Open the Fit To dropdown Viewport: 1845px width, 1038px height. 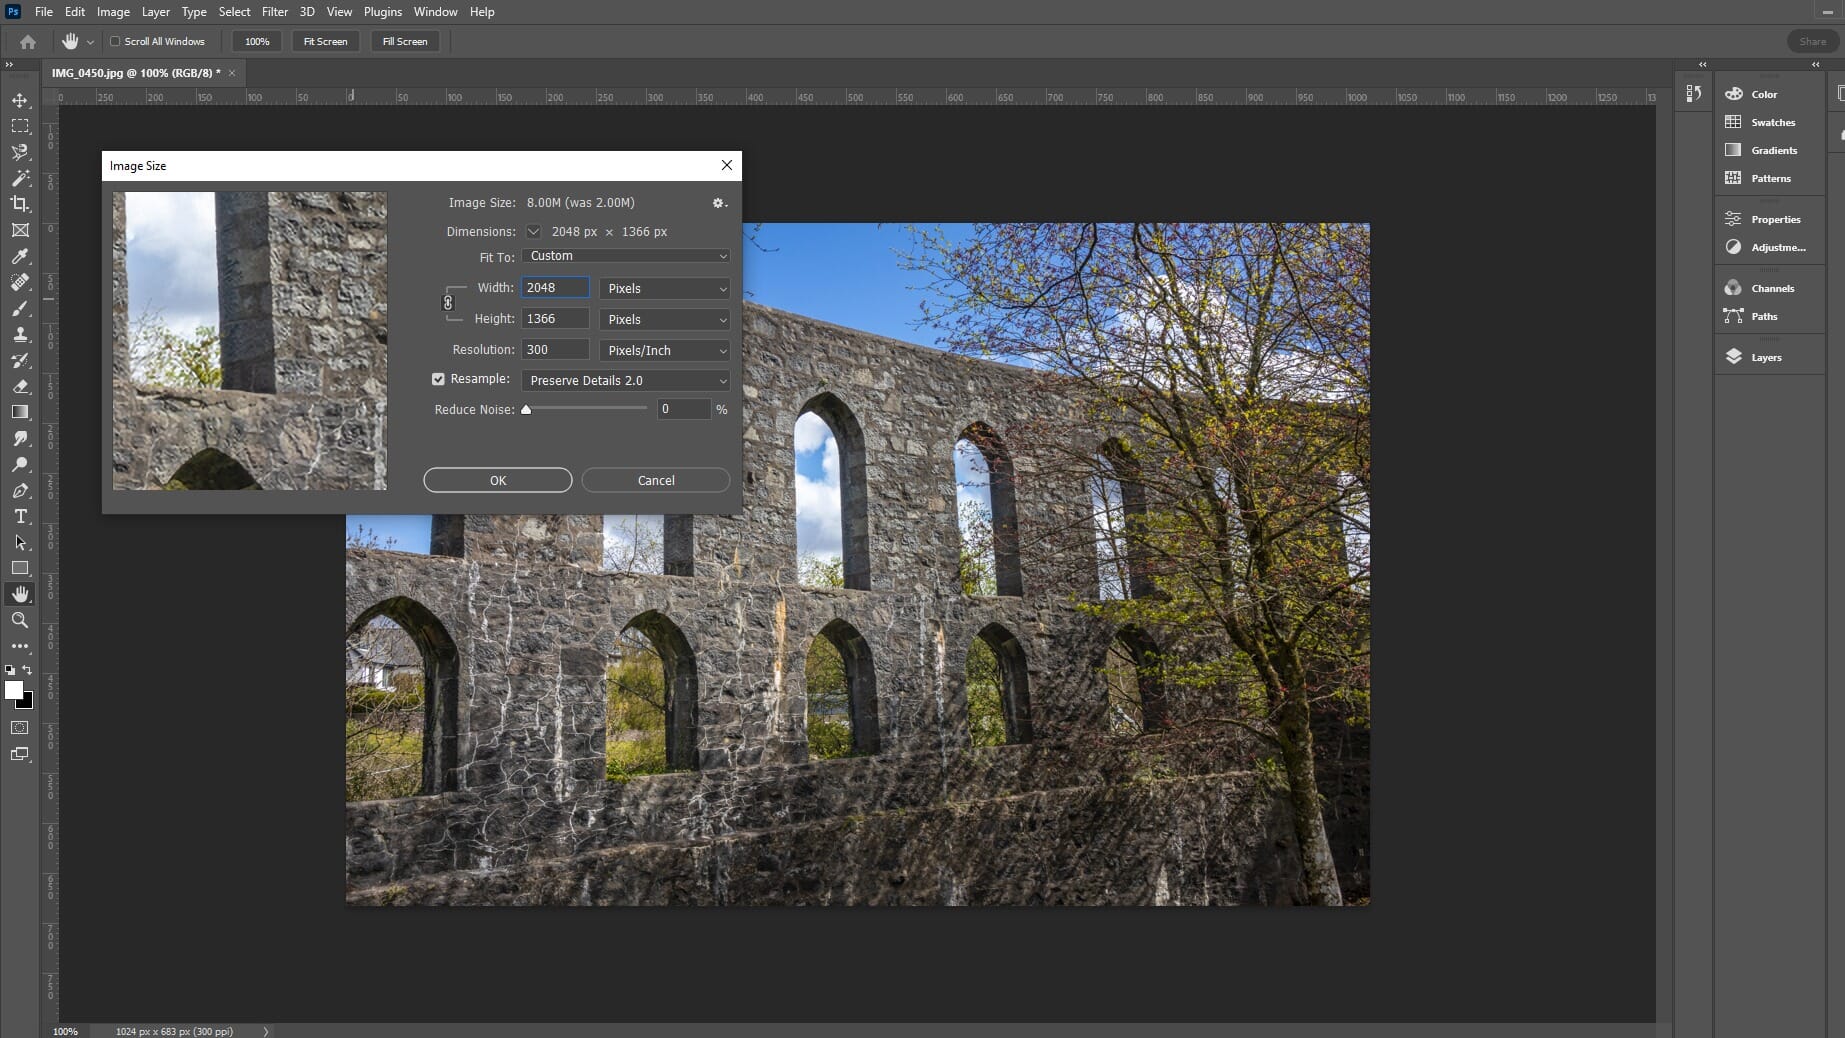point(624,256)
